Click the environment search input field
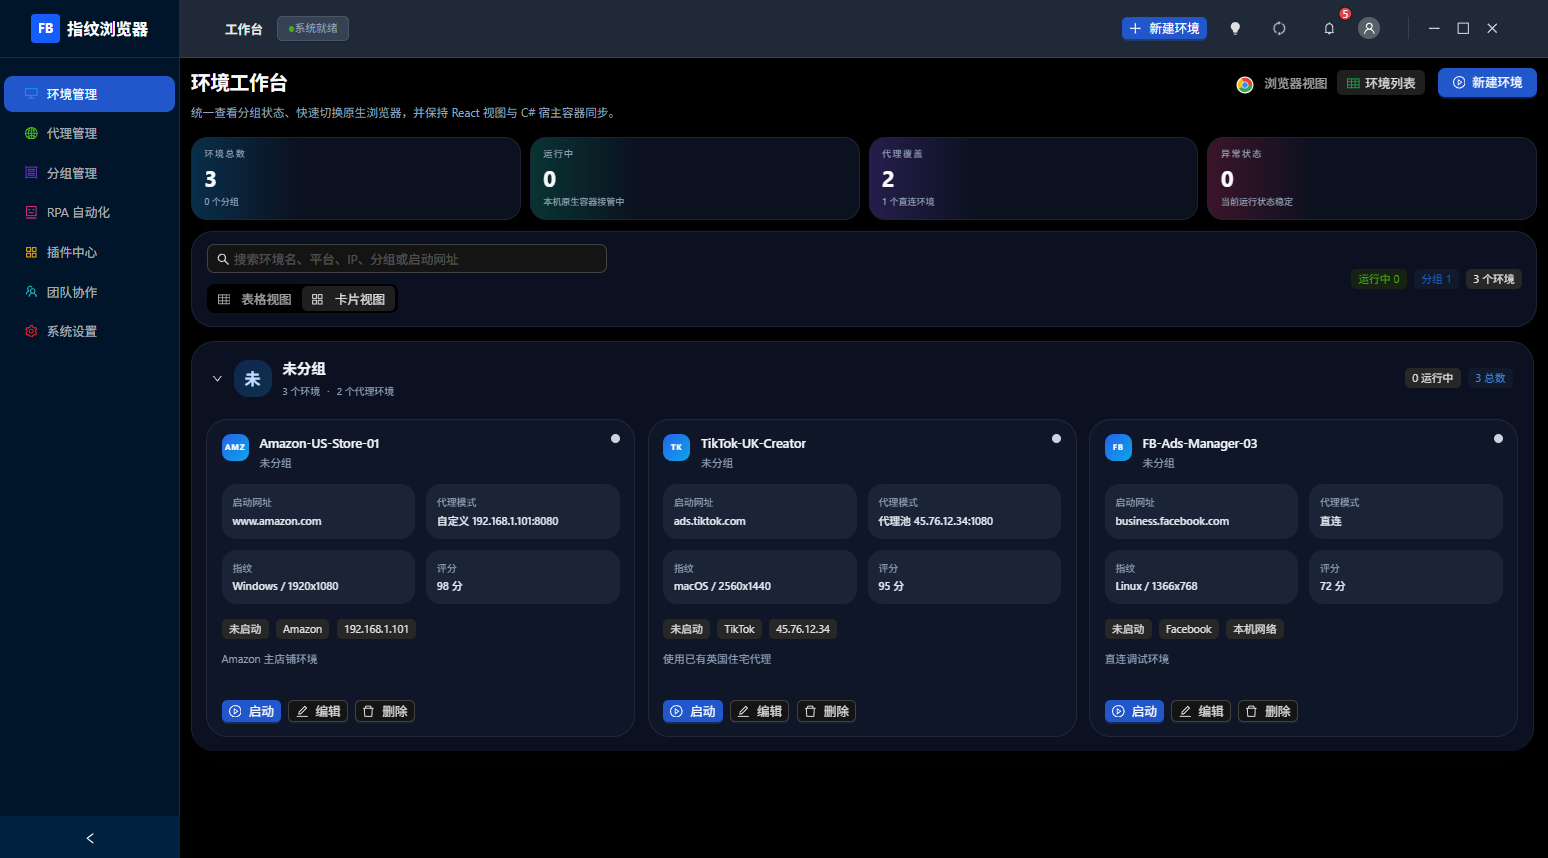This screenshot has height=858, width=1548. [407, 259]
